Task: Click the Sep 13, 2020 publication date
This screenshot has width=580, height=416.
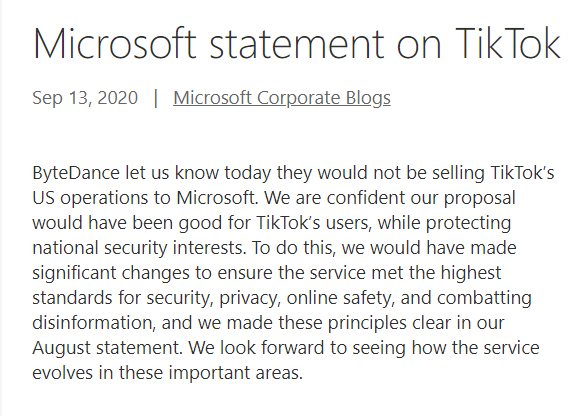Action: click(85, 98)
